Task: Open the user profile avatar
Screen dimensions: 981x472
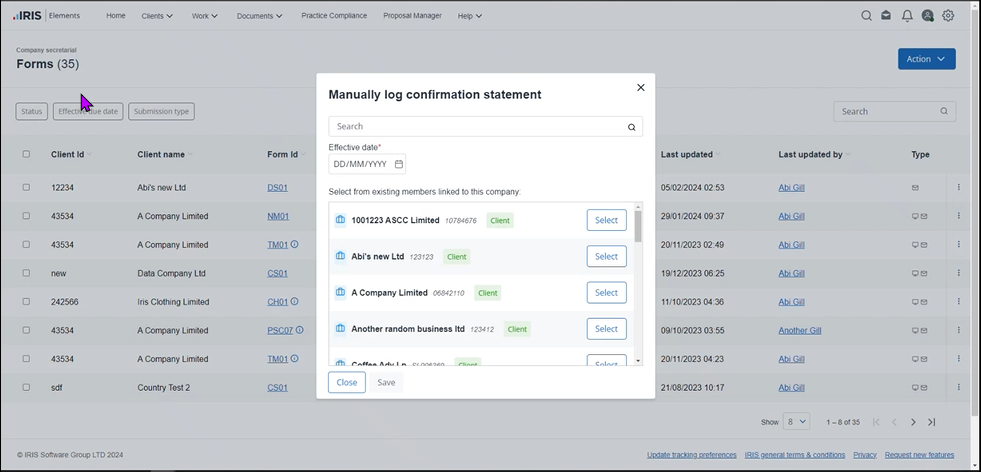Action: 928,16
